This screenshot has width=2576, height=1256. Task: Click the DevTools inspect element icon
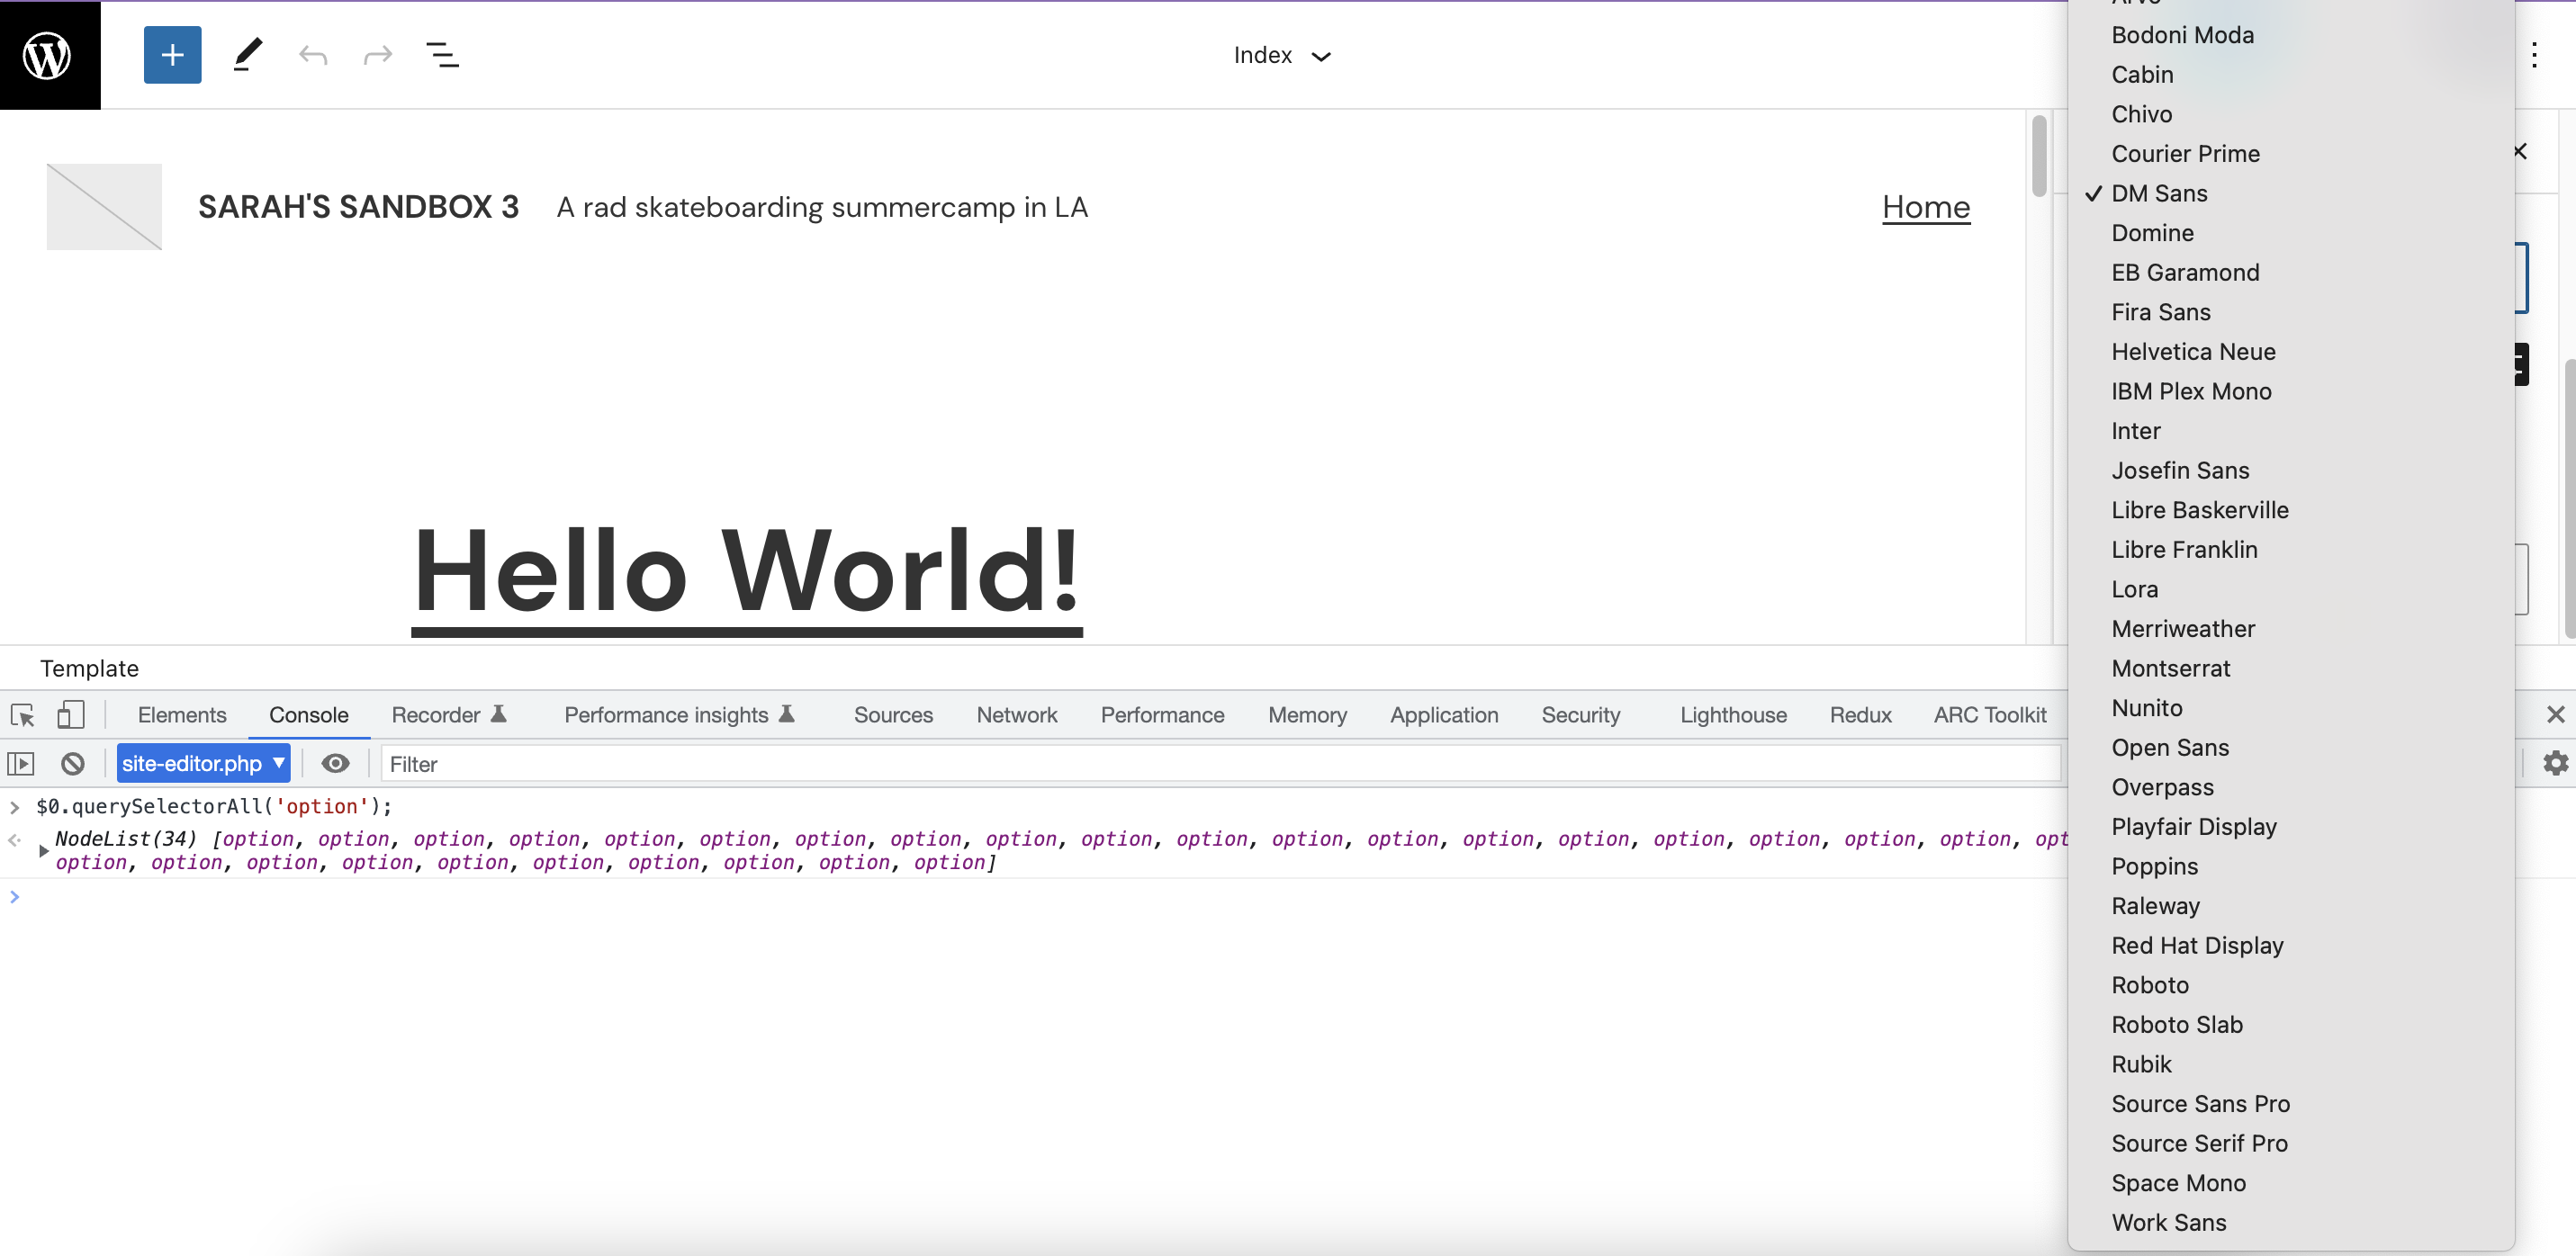click(22, 715)
